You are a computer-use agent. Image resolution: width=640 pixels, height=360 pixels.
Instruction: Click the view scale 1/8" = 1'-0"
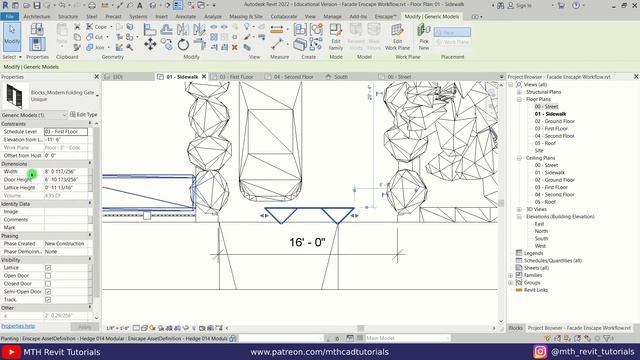(x=118, y=328)
